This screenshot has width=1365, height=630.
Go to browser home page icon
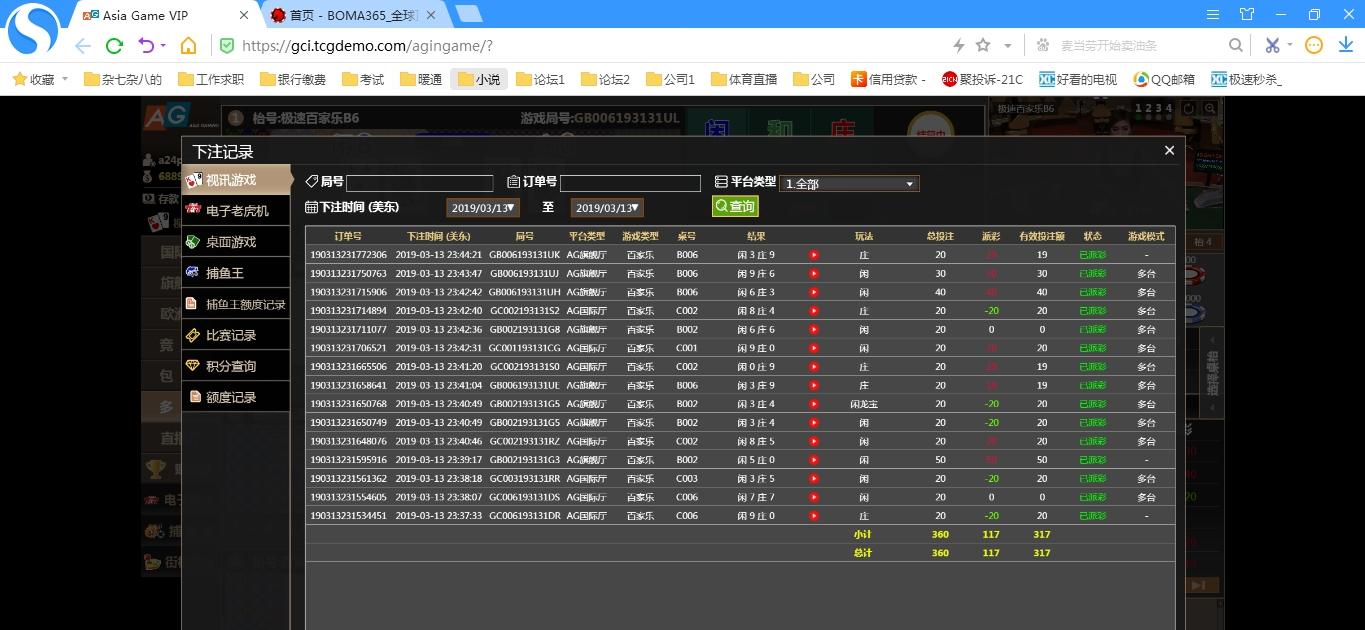pos(188,46)
